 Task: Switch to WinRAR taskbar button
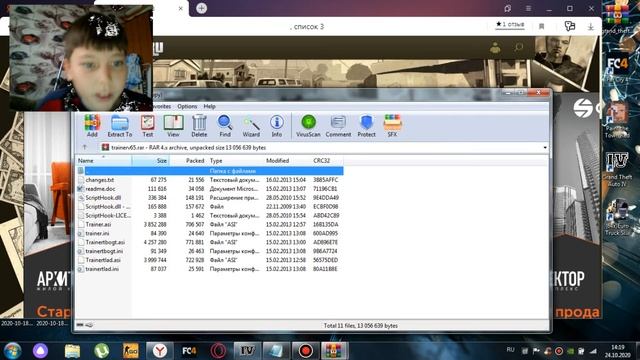click(x=334, y=351)
